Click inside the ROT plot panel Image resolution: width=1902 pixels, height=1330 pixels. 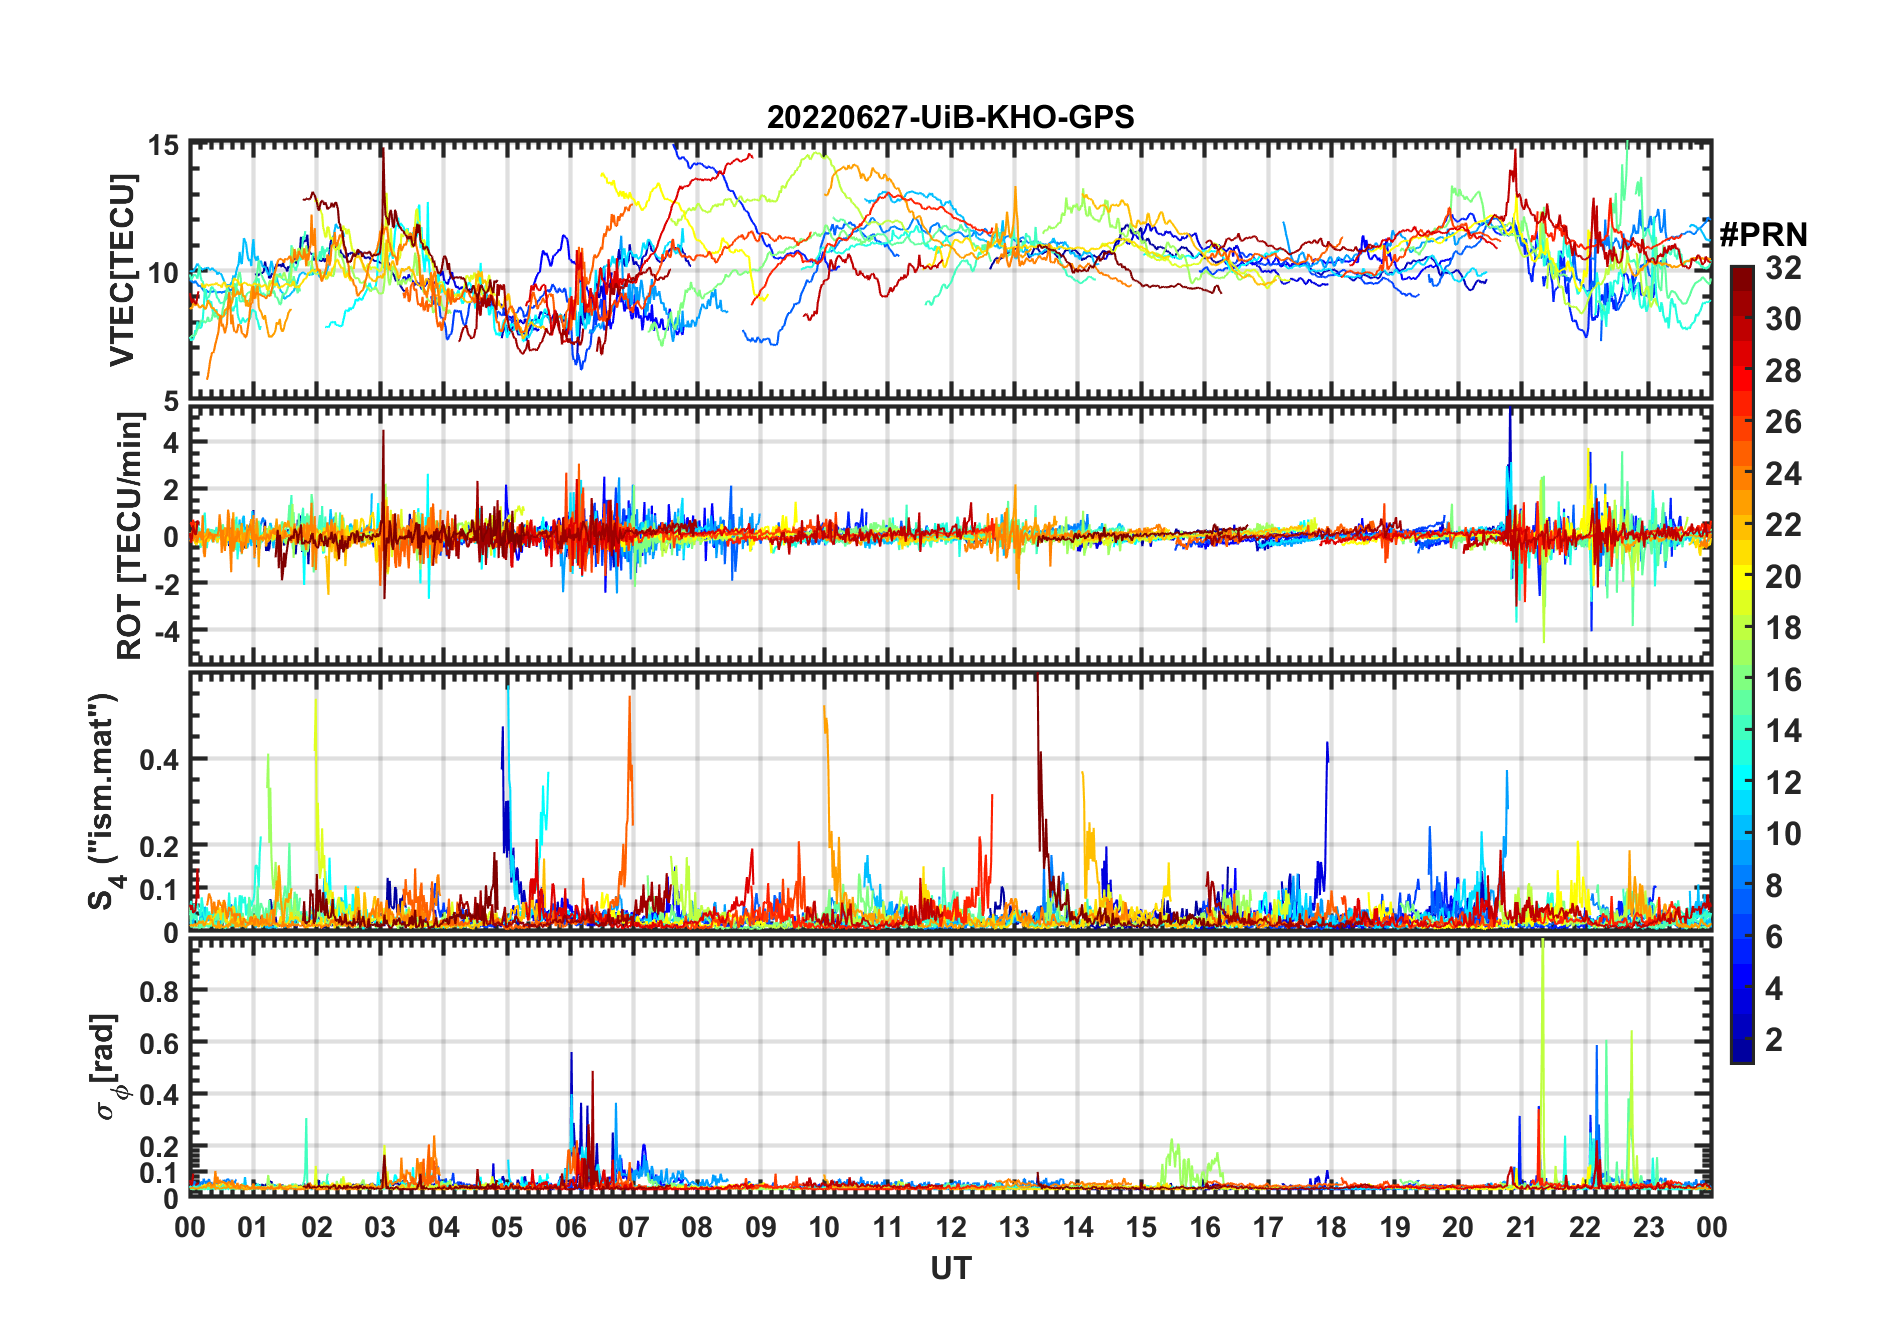[x=950, y=534]
